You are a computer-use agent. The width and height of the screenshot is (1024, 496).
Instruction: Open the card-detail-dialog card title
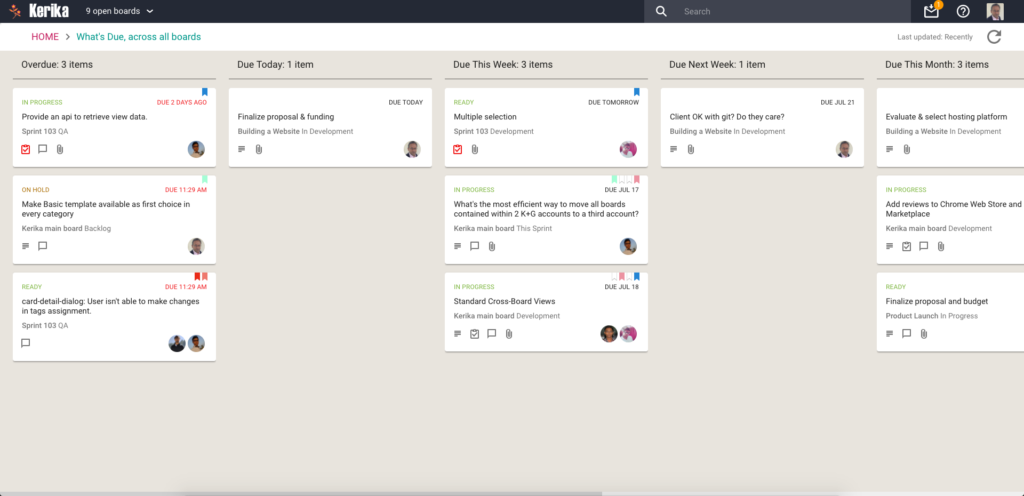coord(110,306)
